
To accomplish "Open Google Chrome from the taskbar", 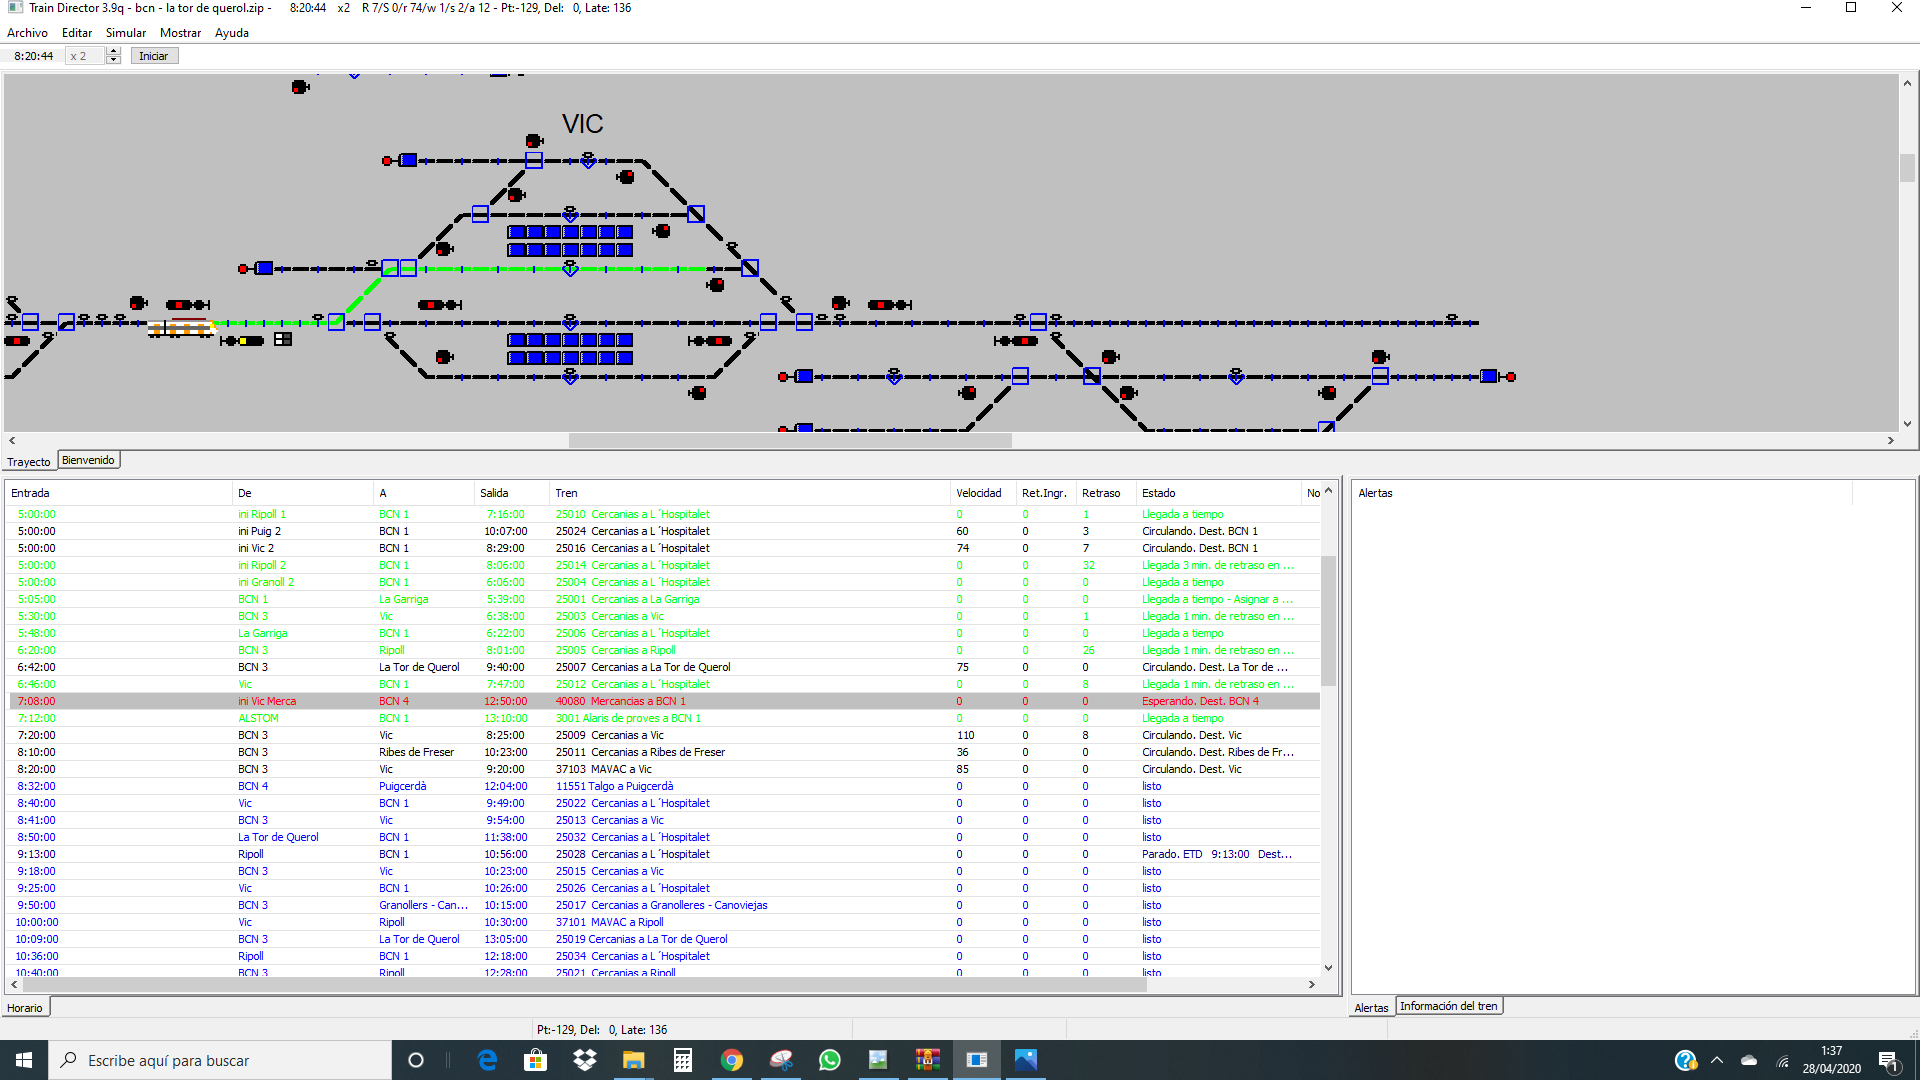I will (732, 1060).
